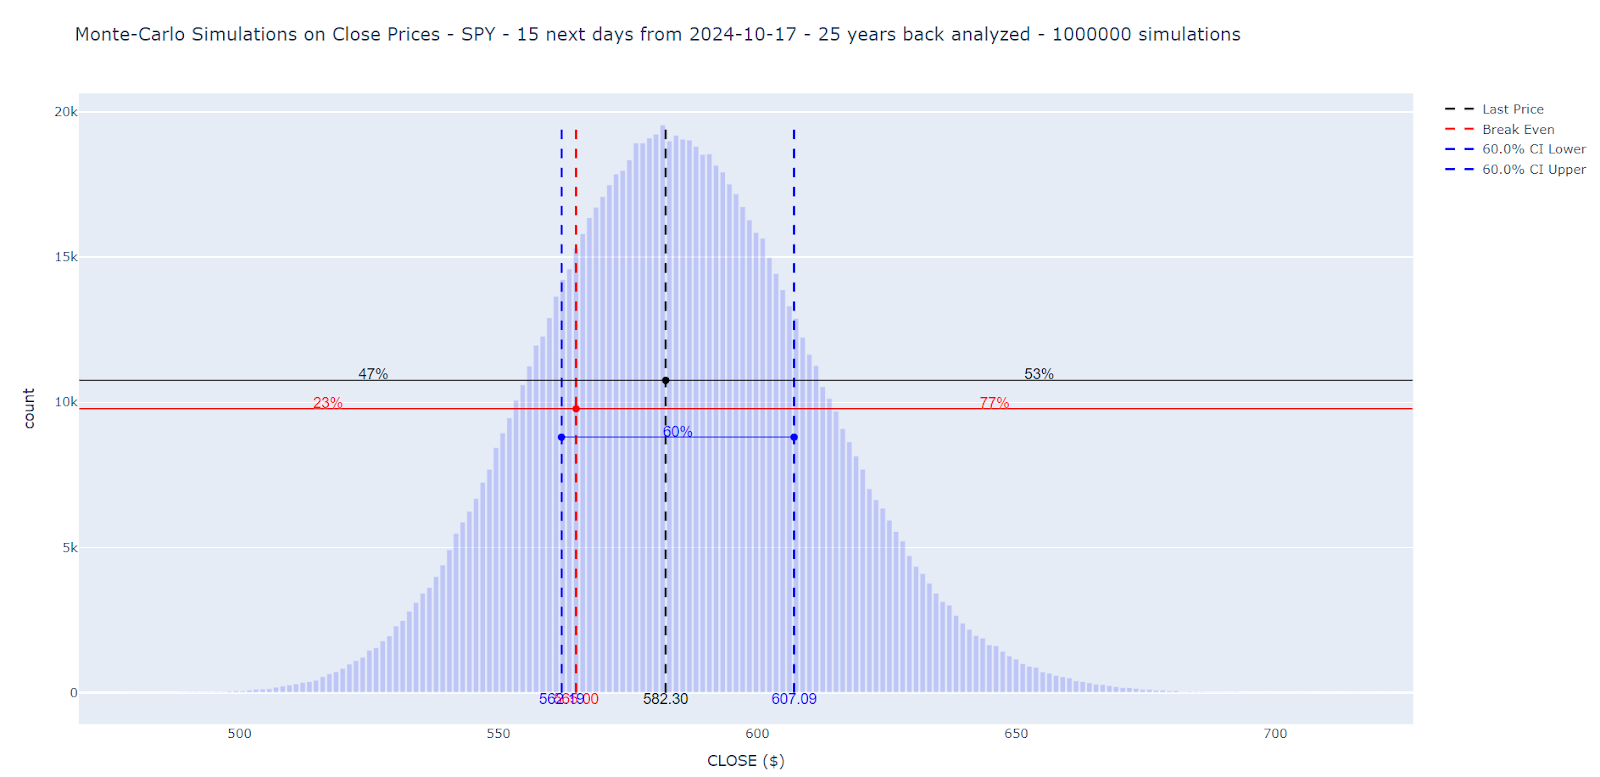
Task: Click the 0 y-axis tick label
Action: pyautogui.click(x=73, y=693)
